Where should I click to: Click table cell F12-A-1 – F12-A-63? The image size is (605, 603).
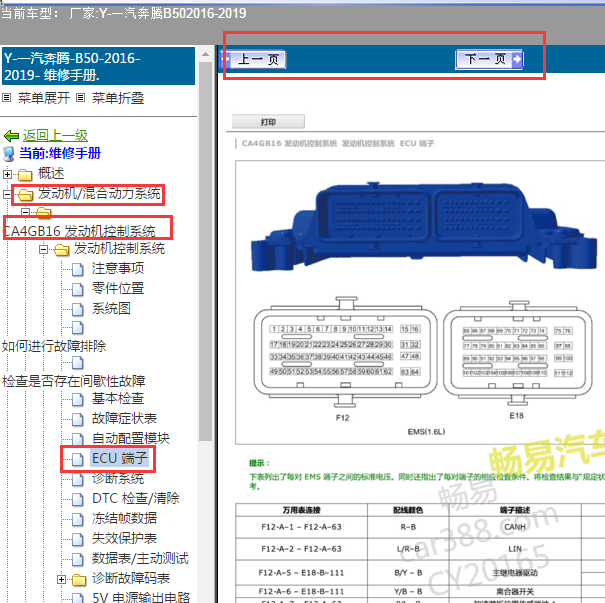pyautogui.click(x=301, y=527)
